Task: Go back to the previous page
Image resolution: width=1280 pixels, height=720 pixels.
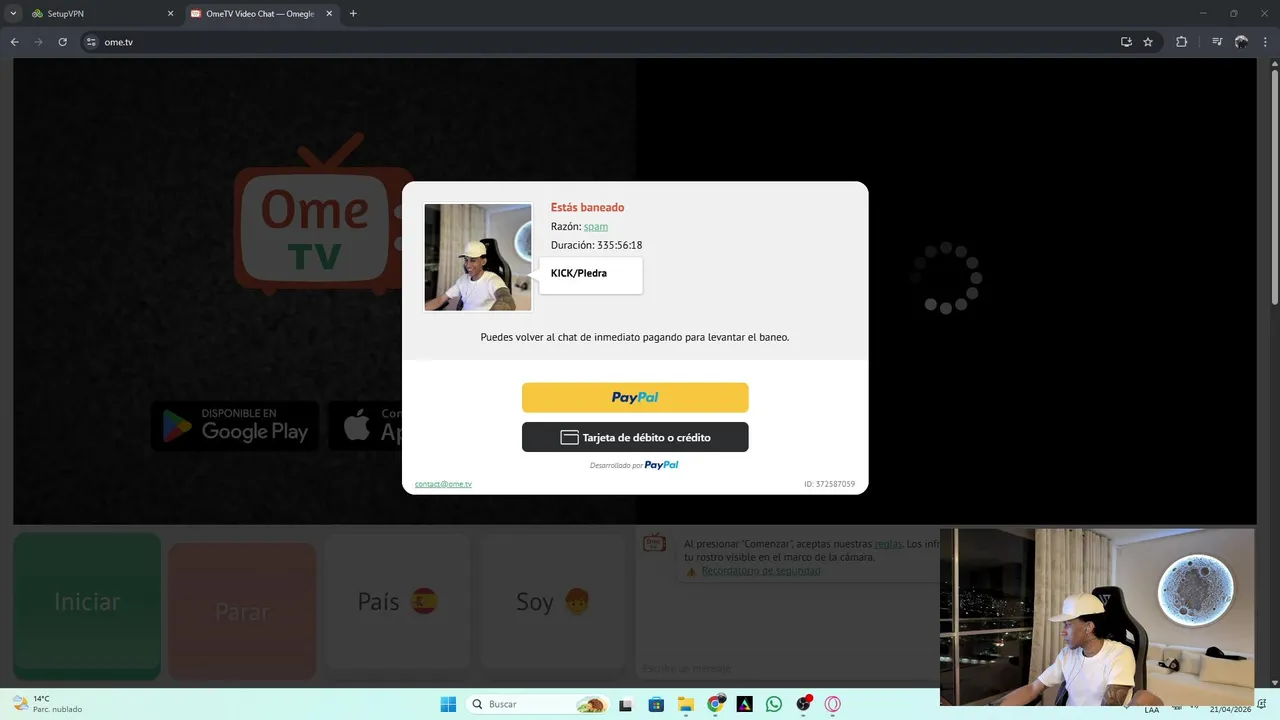Action: click(14, 42)
